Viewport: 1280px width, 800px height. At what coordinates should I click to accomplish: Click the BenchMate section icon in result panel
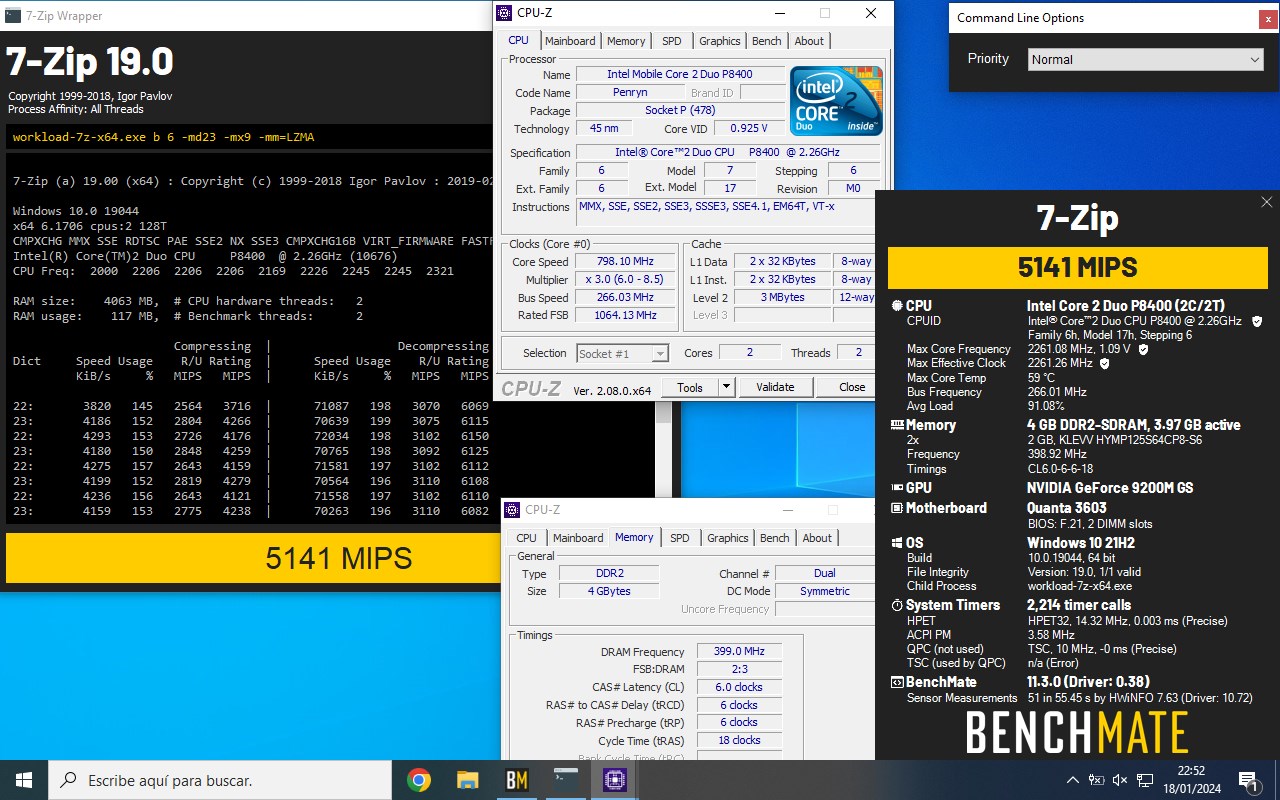pyautogui.click(x=897, y=682)
